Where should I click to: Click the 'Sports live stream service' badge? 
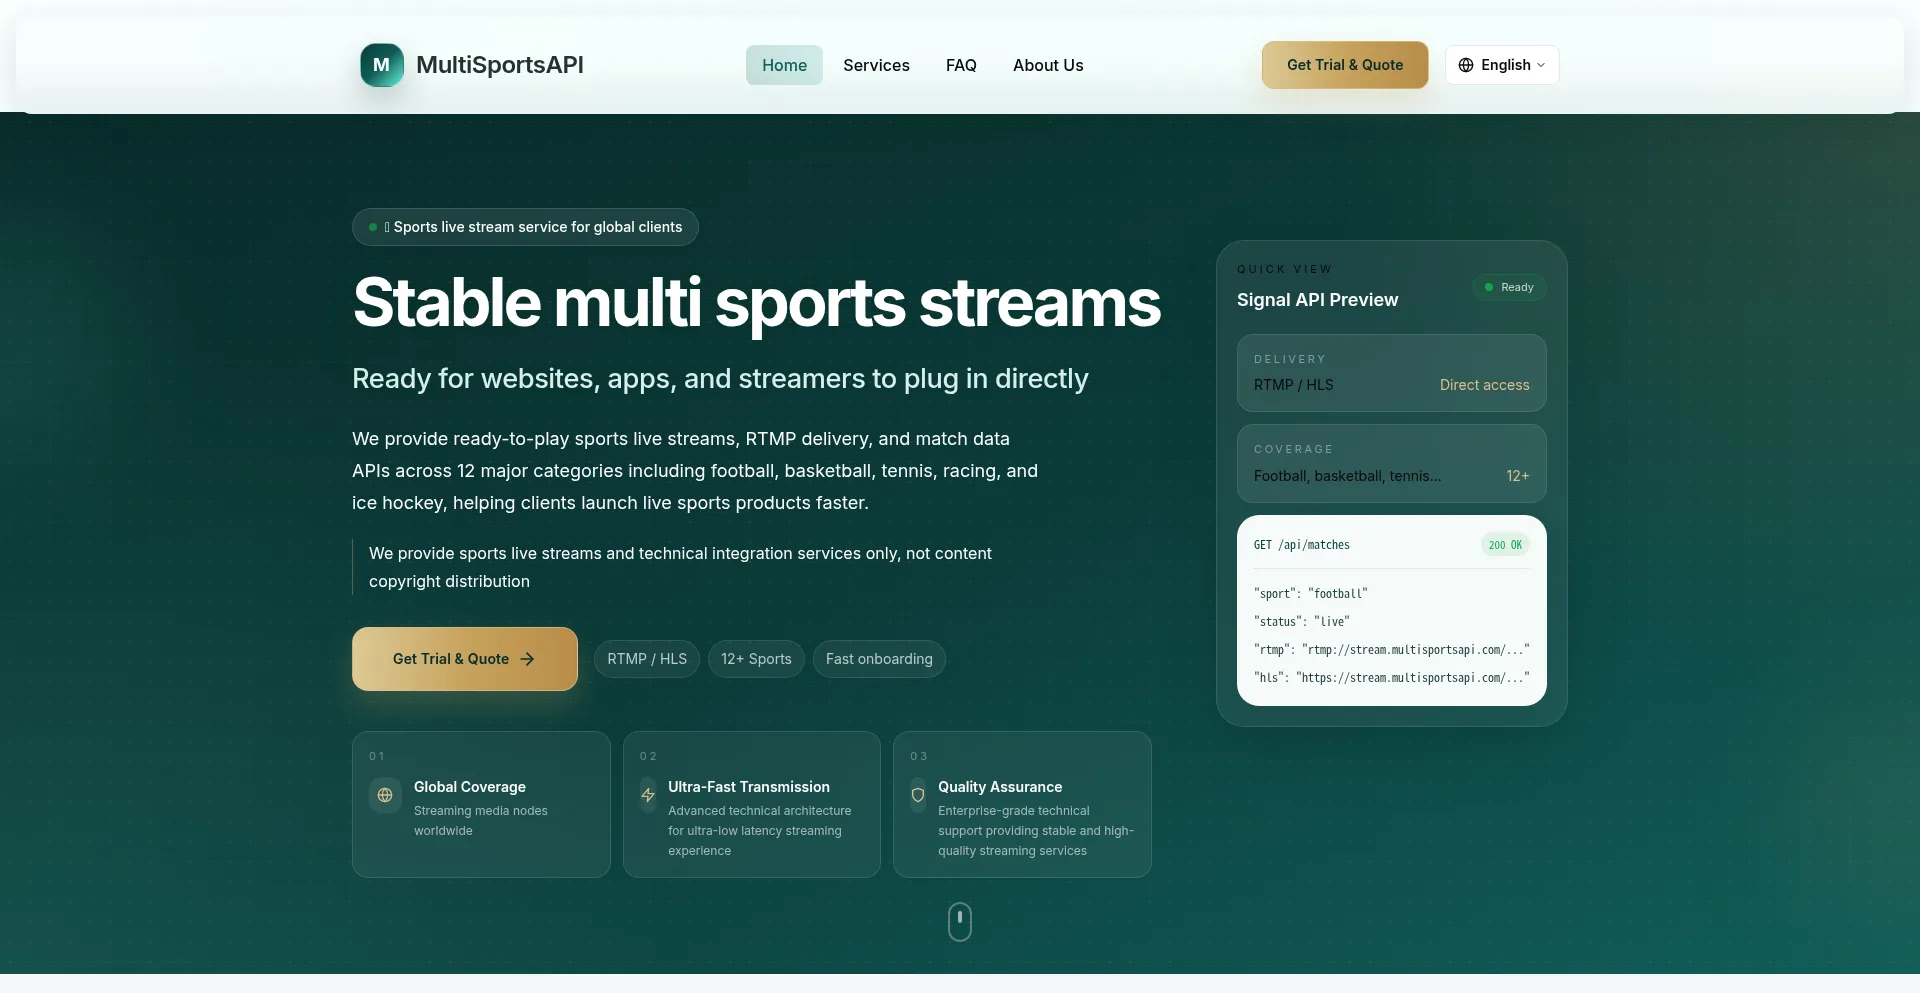tap(525, 227)
